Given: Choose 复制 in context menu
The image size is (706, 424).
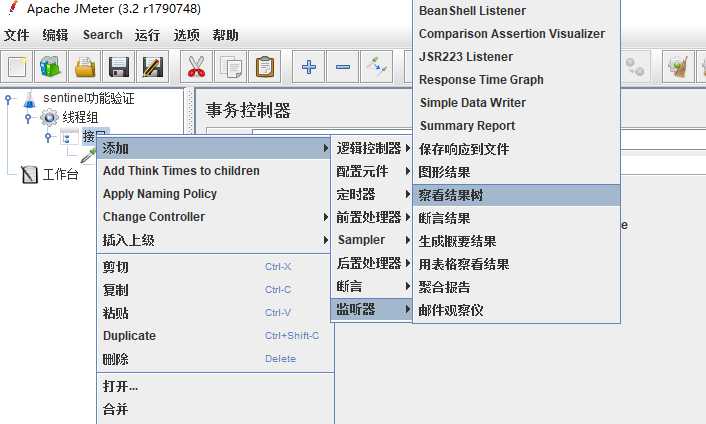Looking at the screenshot, I should (215, 290).
